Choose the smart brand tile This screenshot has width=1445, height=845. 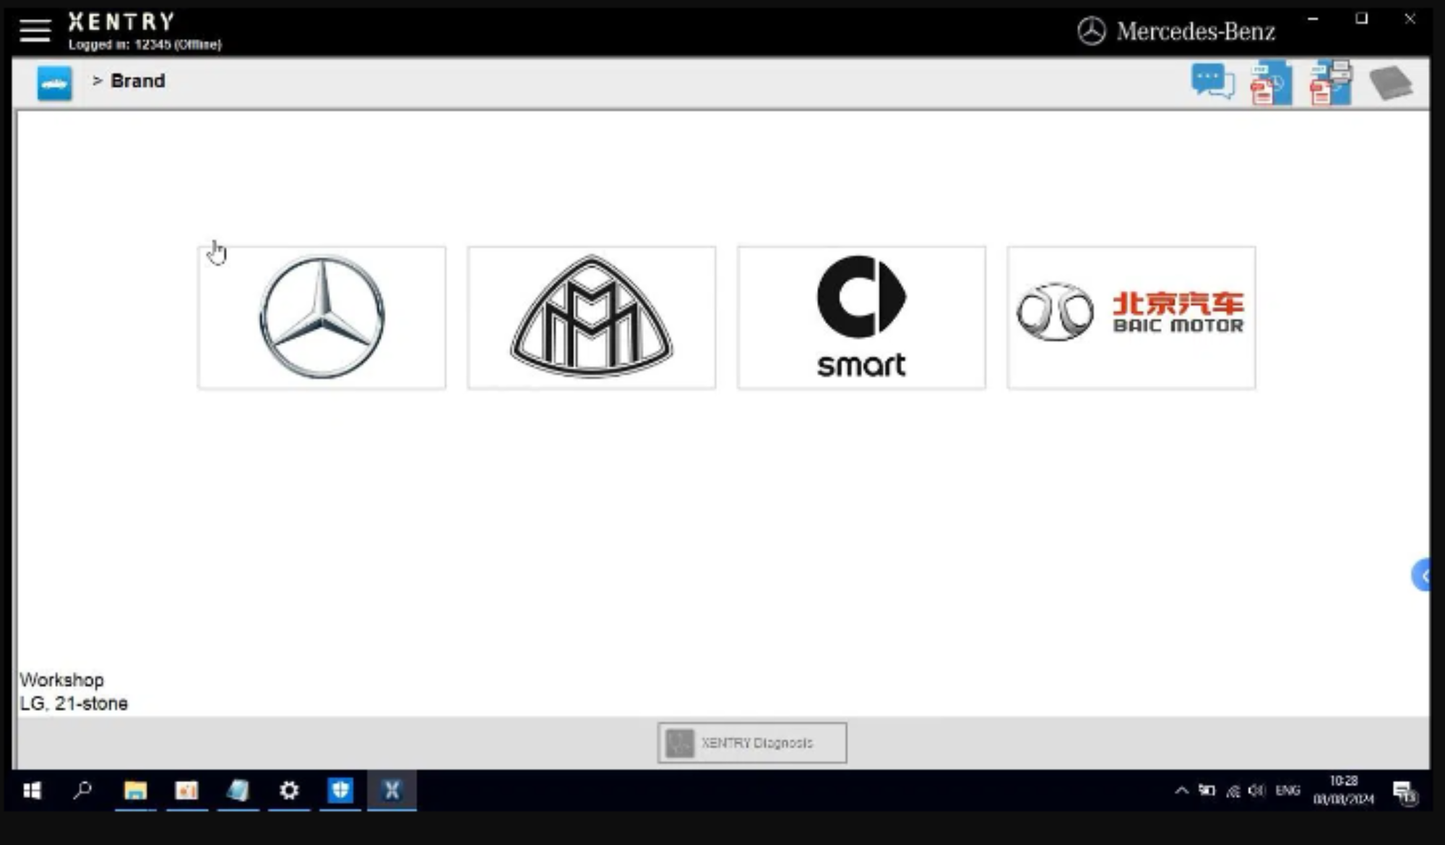(x=861, y=317)
